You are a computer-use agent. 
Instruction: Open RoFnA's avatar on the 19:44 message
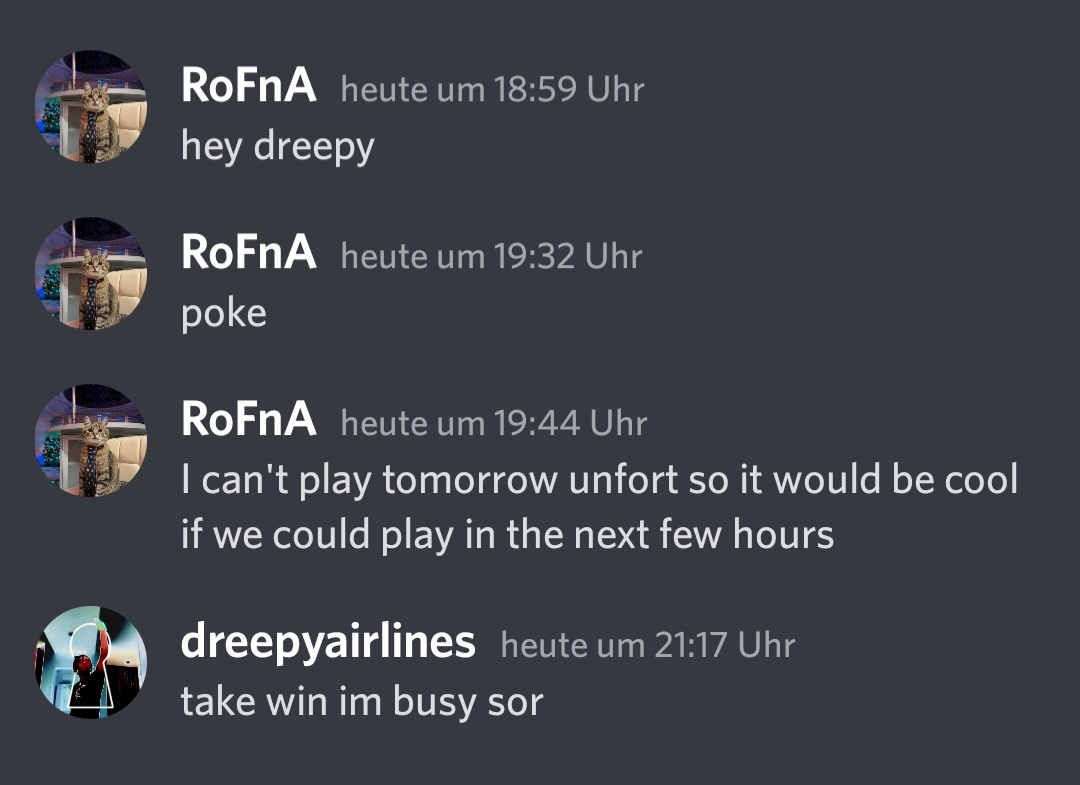click(x=91, y=441)
